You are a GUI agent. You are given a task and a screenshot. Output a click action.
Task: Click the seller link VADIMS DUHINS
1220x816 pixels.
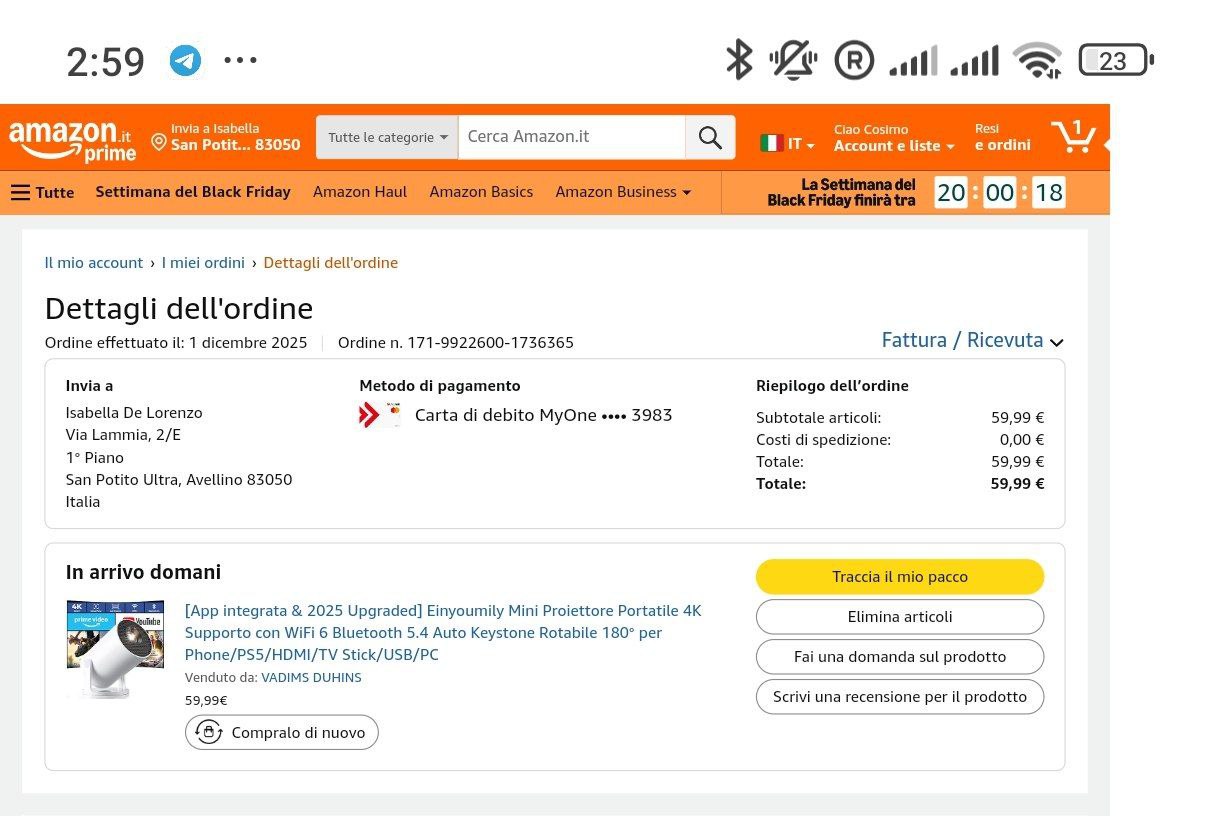click(x=311, y=678)
